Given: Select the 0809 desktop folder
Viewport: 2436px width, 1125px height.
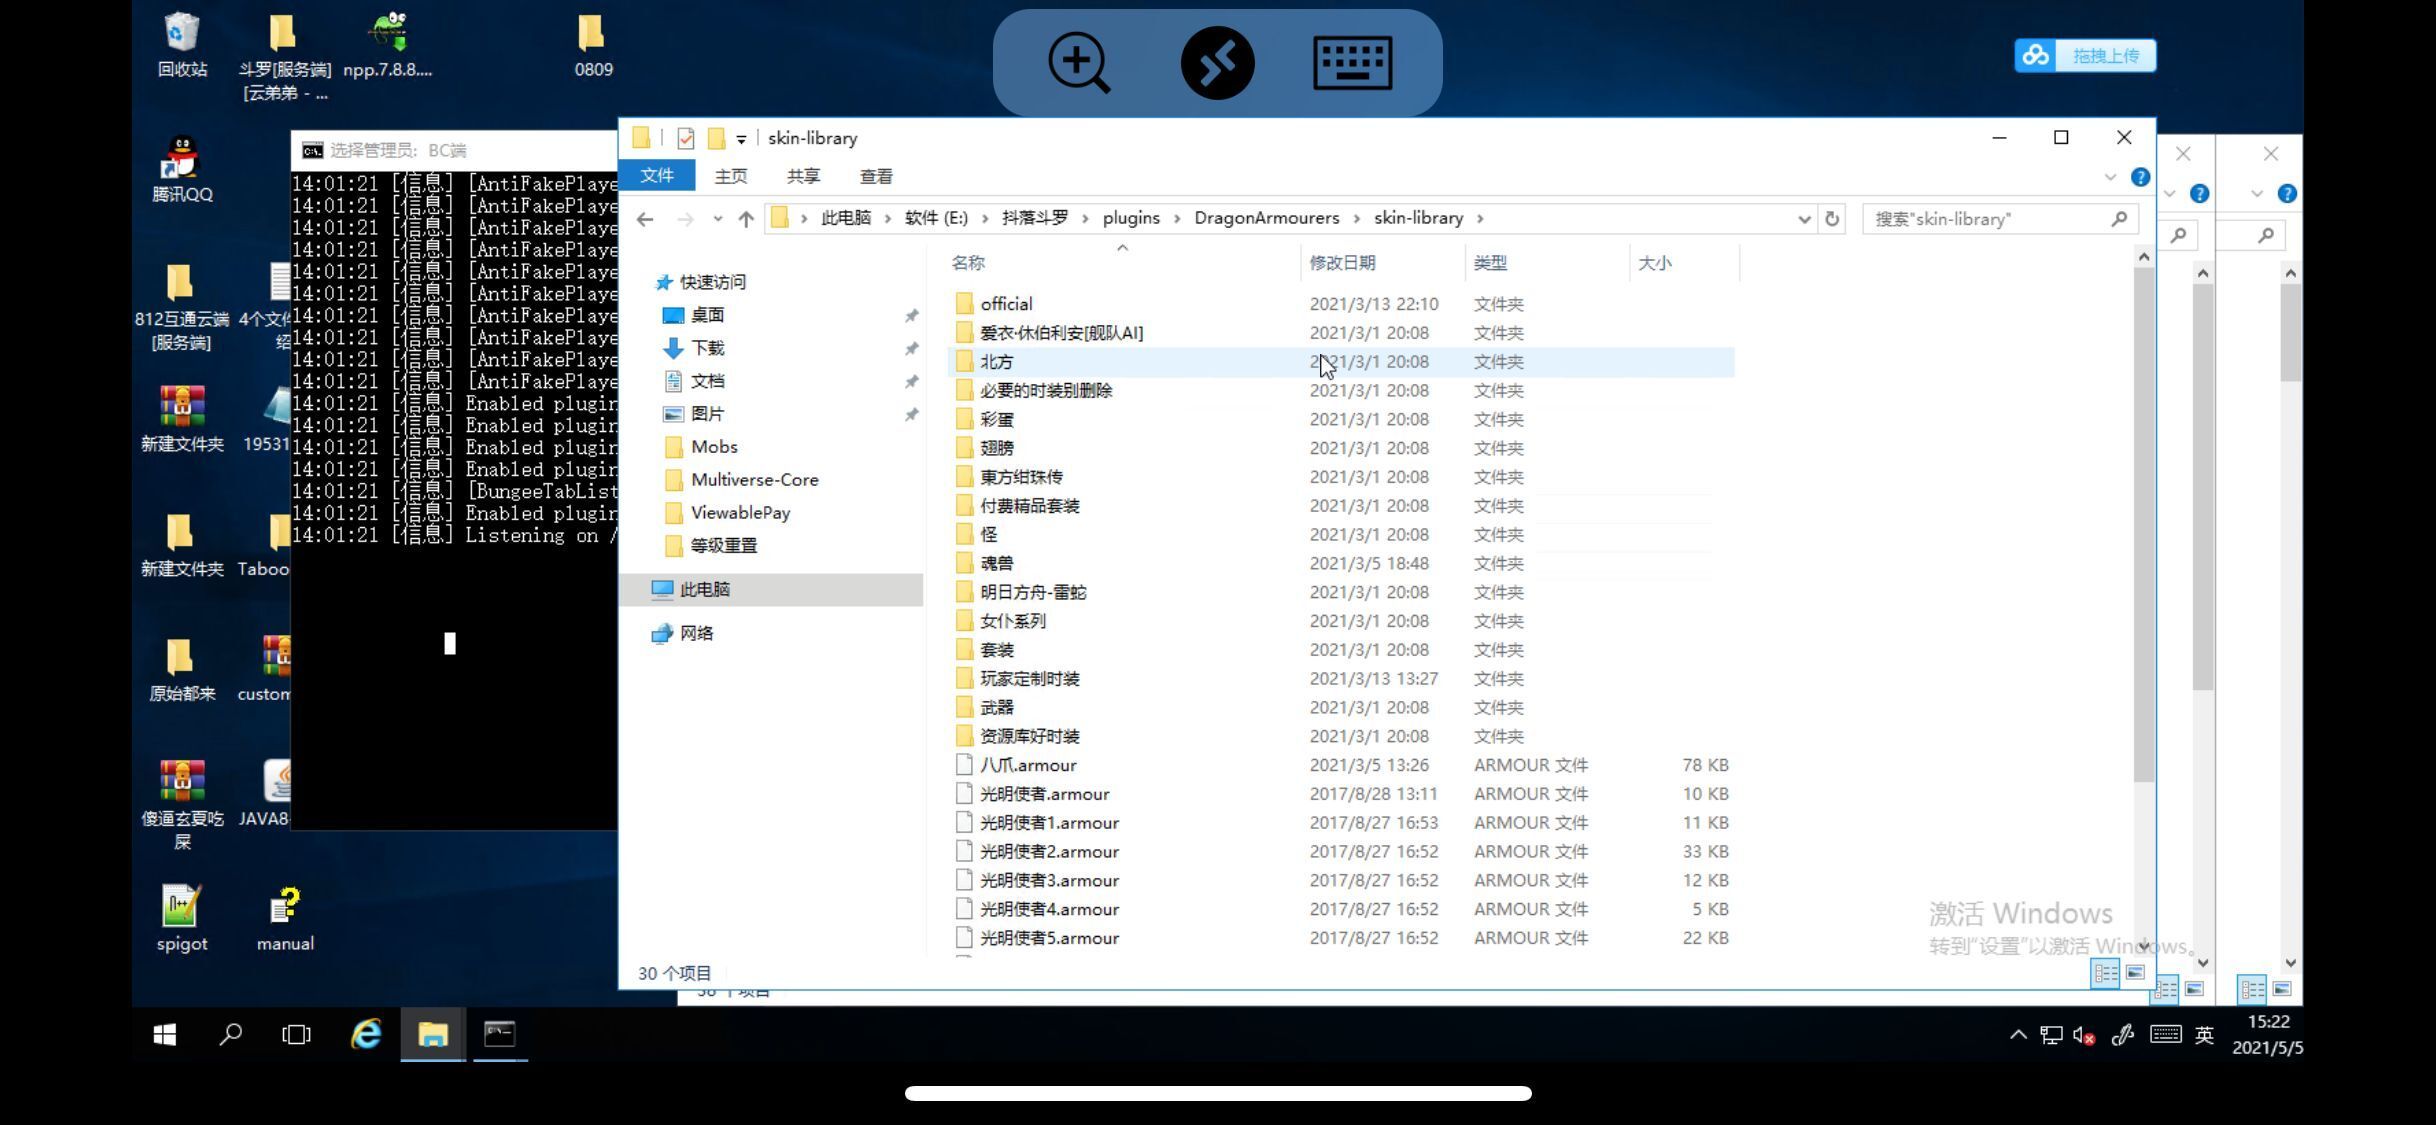Looking at the screenshot, I should coord(593,45).
